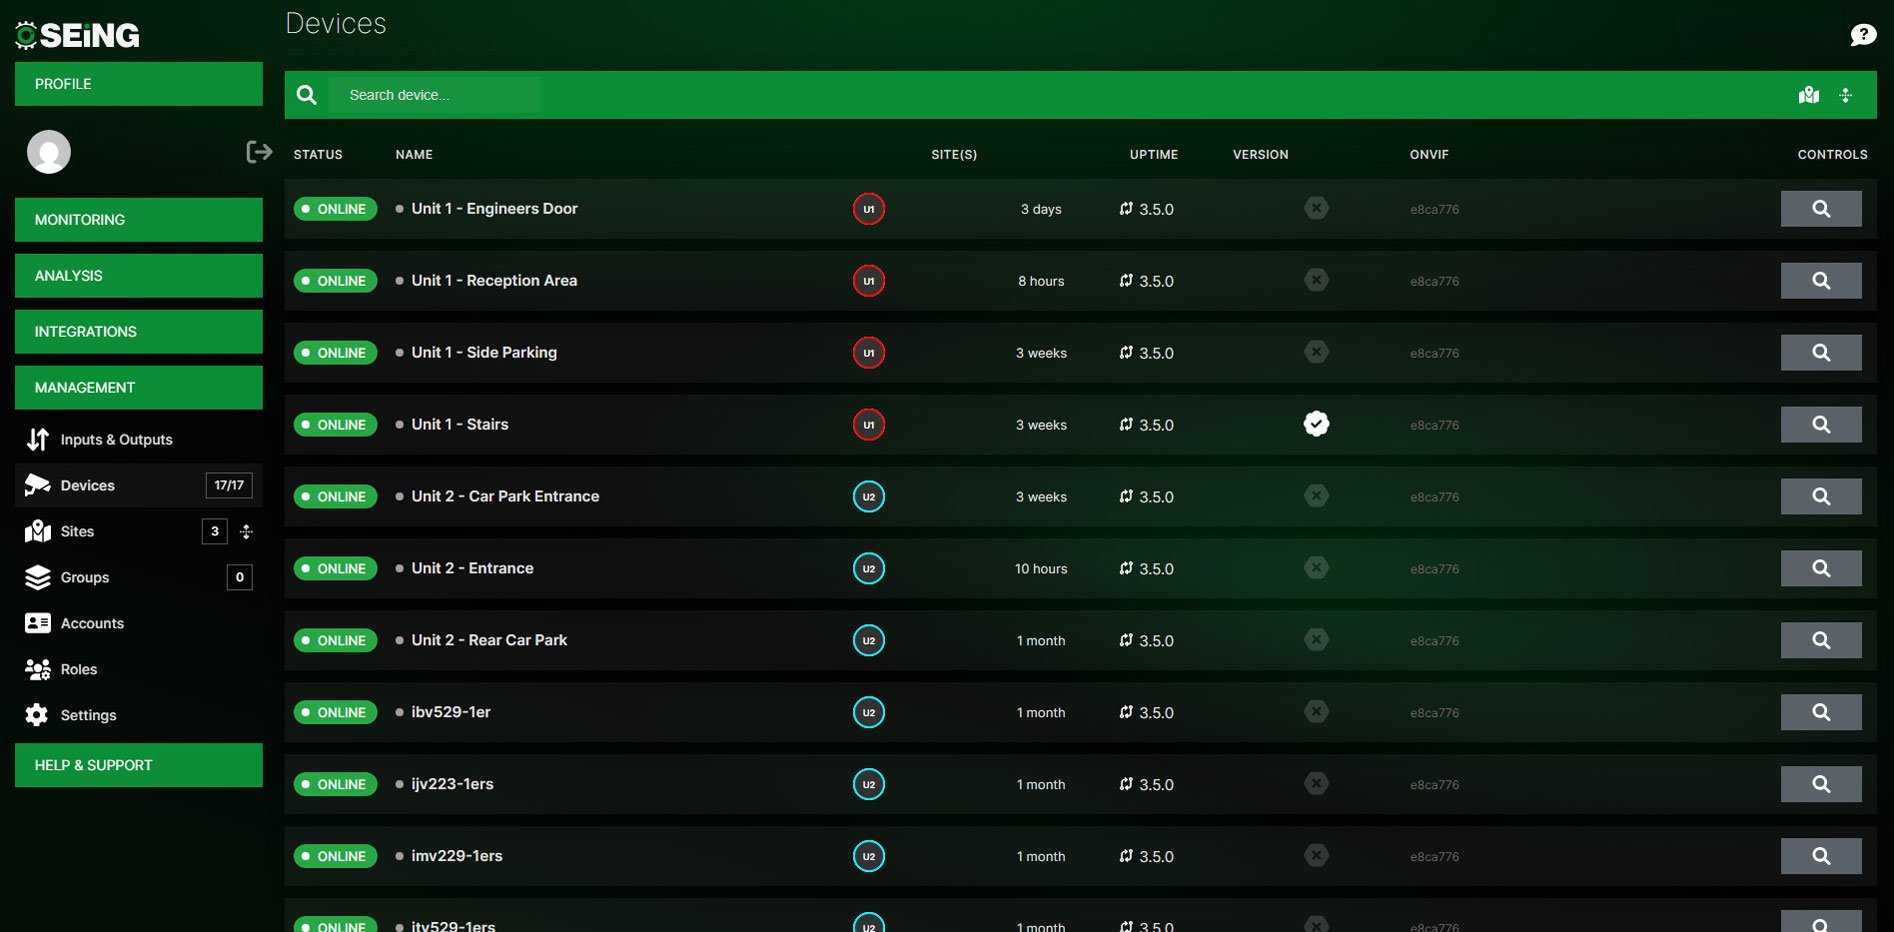Open device ijv223-1ers
The height and width of the screenshot is (932, 1894).
coord(452,785)
